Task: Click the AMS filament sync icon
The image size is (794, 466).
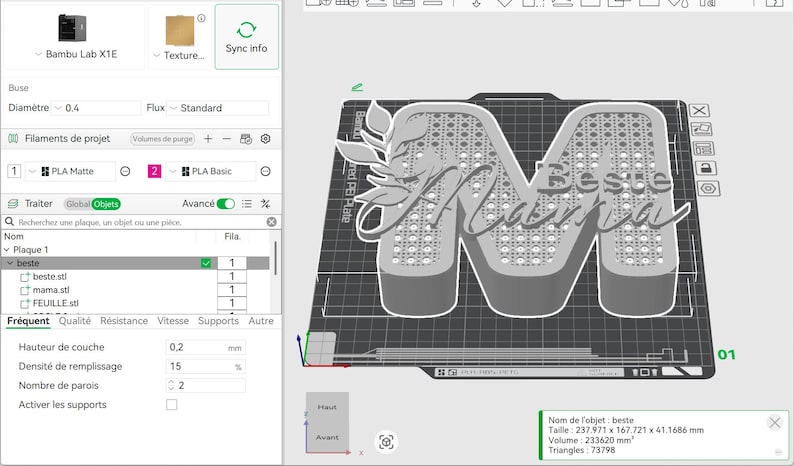Action: point(246,139)
